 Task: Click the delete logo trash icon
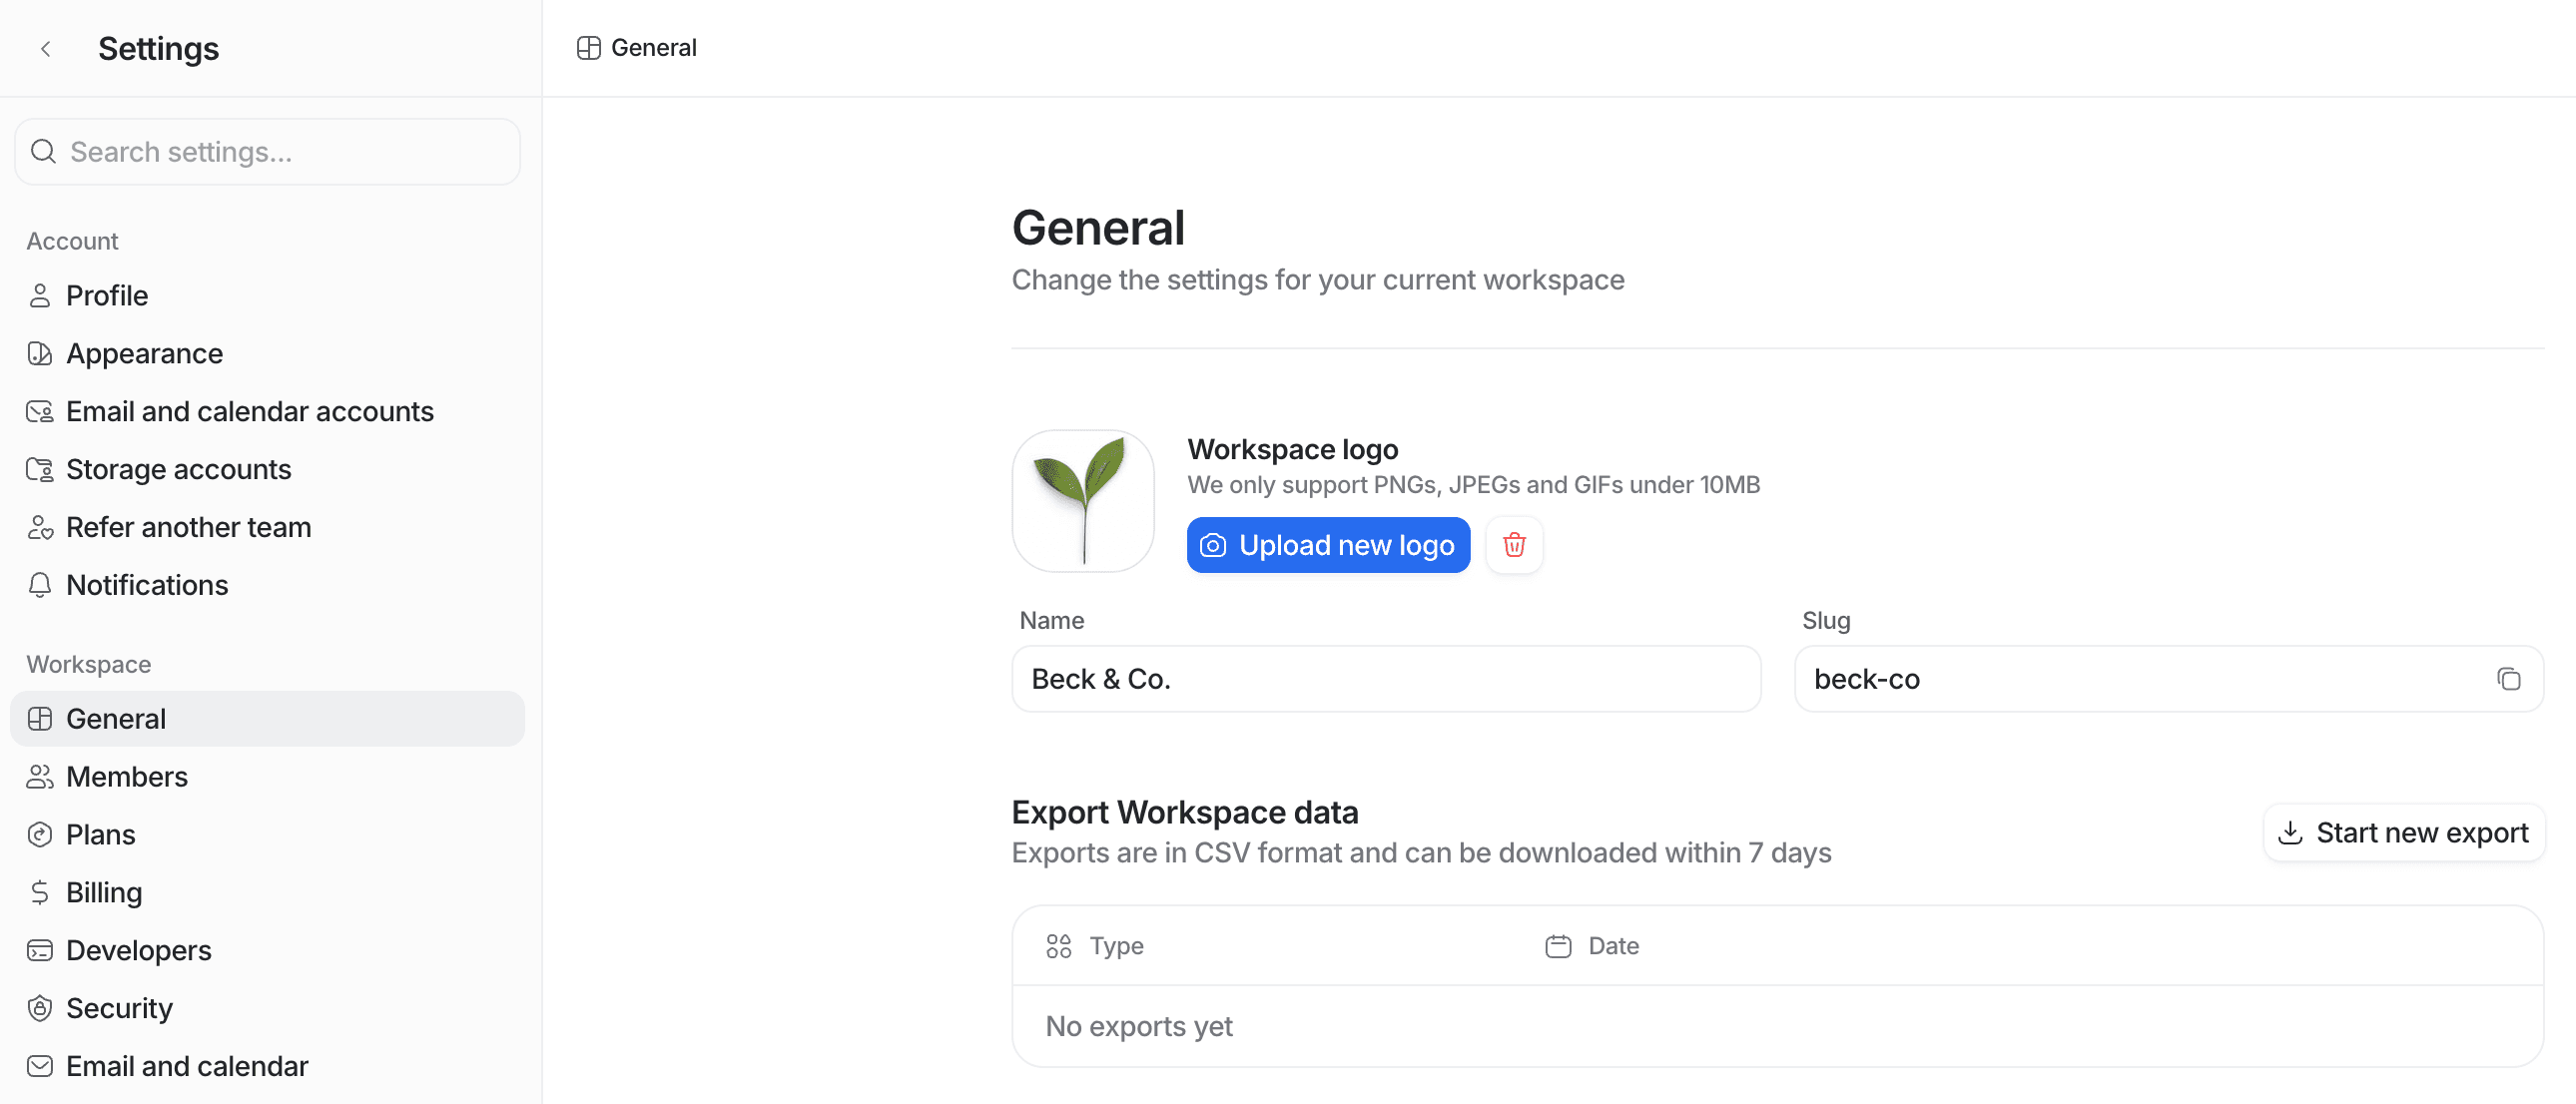tap(1513, 544)
